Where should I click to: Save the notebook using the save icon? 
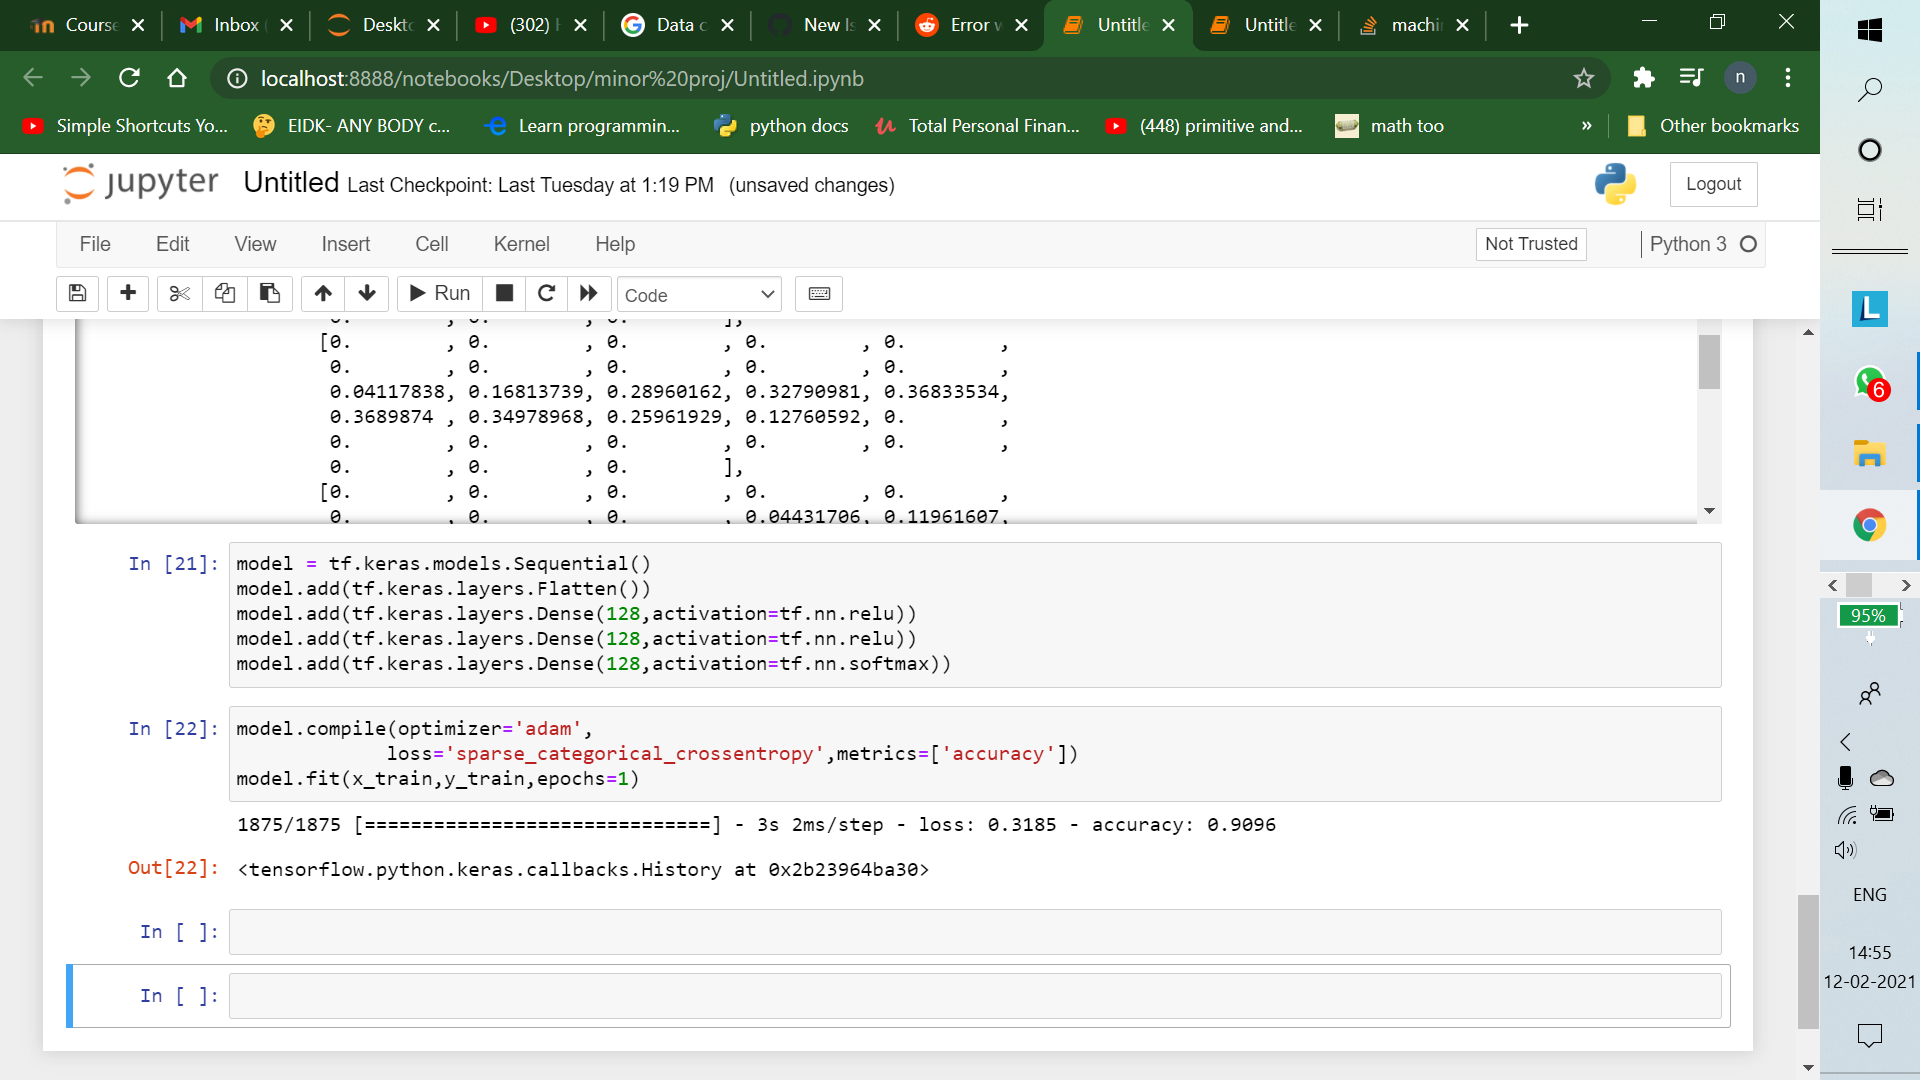pyautogui.click(x=76, y=293)
